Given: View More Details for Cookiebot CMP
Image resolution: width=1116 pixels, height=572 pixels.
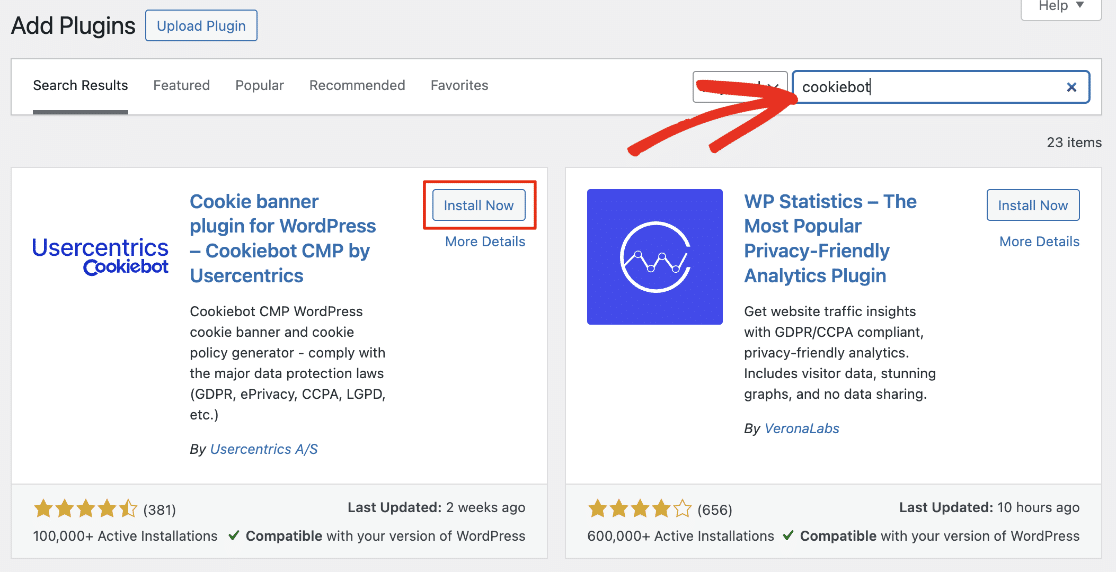Looking at the screenshot, I should tap(485, 241).
